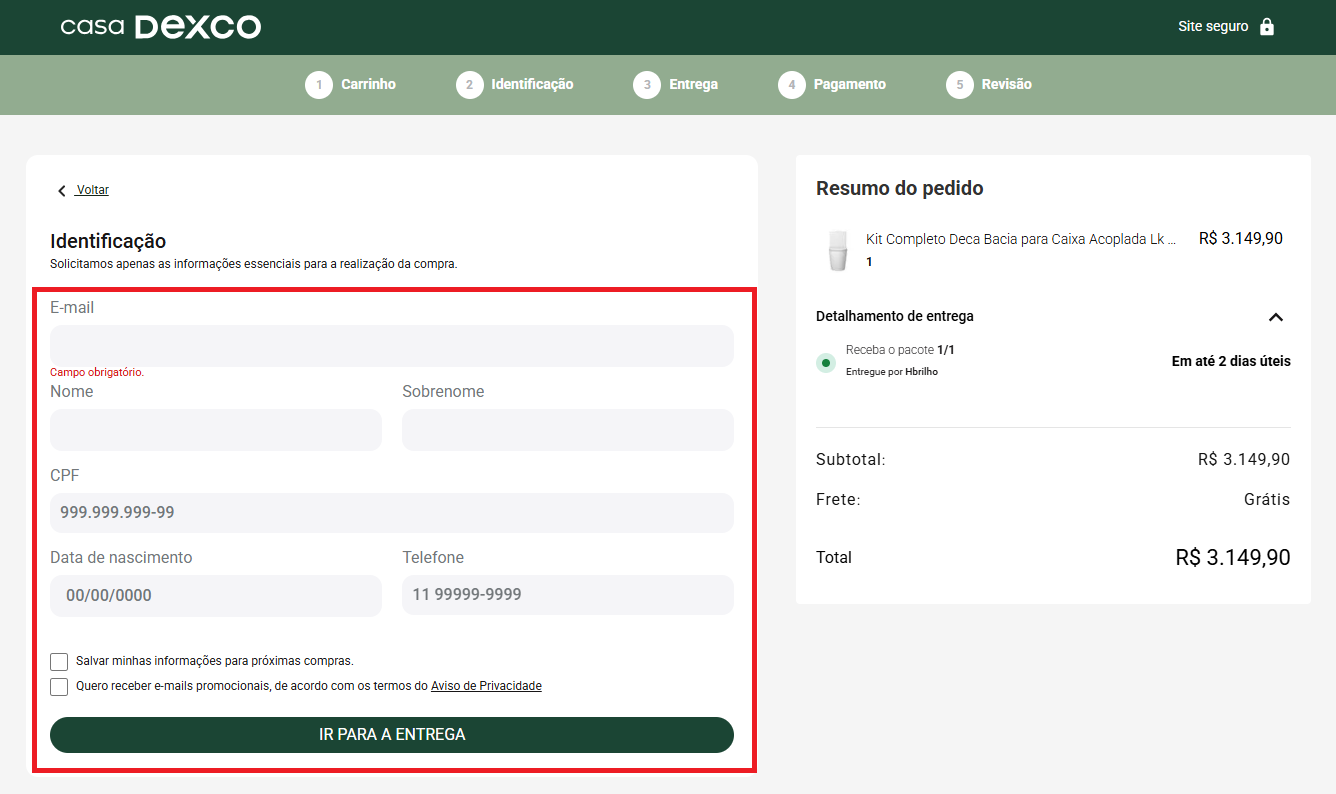Collapse Detalhamento de entrega section
The image size is (1336, 794).
pos(1275,317)
